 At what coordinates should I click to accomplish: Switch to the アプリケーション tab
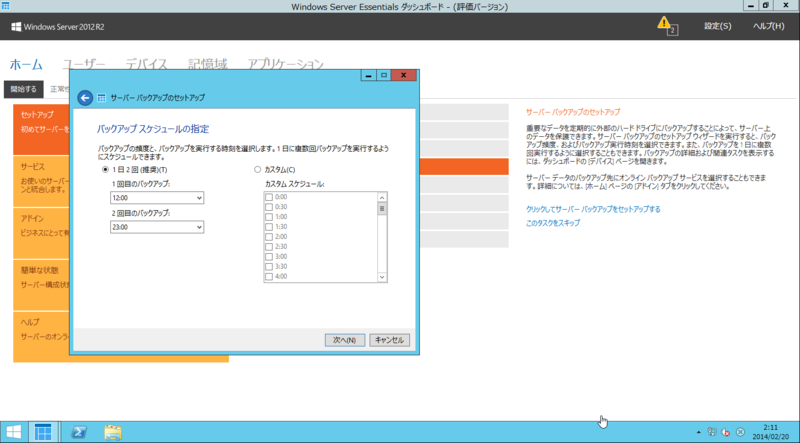[286, 64]
